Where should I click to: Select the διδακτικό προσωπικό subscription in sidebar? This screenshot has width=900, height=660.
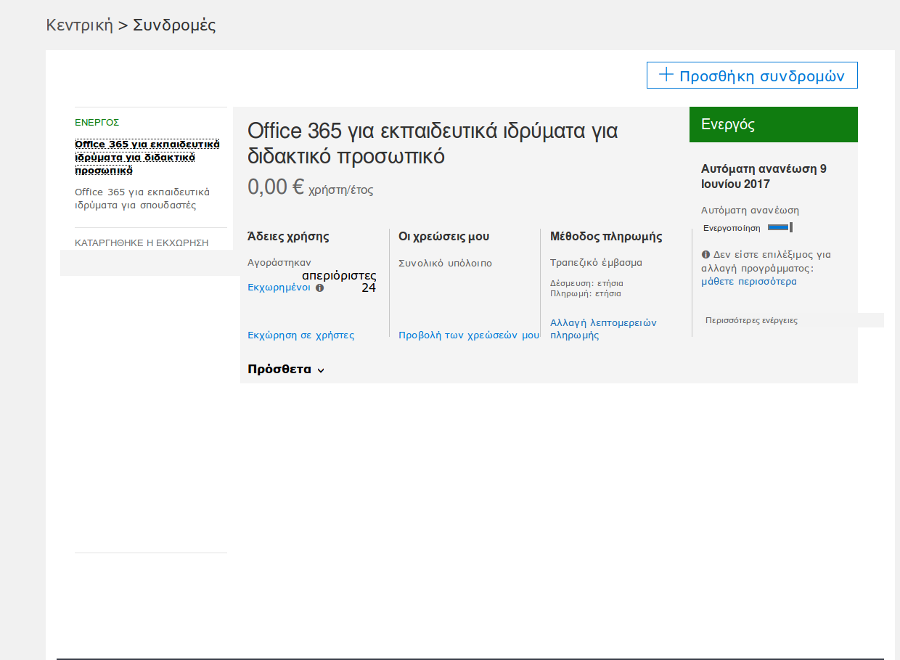(147, 157)
